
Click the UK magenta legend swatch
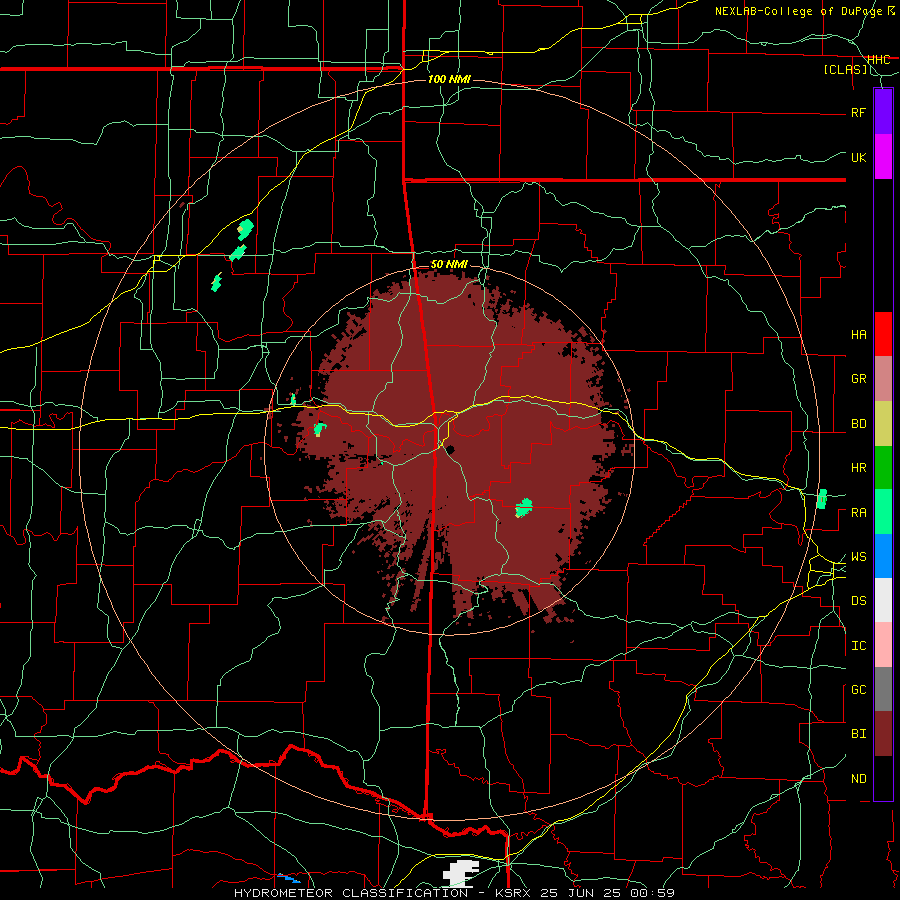(883, 157)
